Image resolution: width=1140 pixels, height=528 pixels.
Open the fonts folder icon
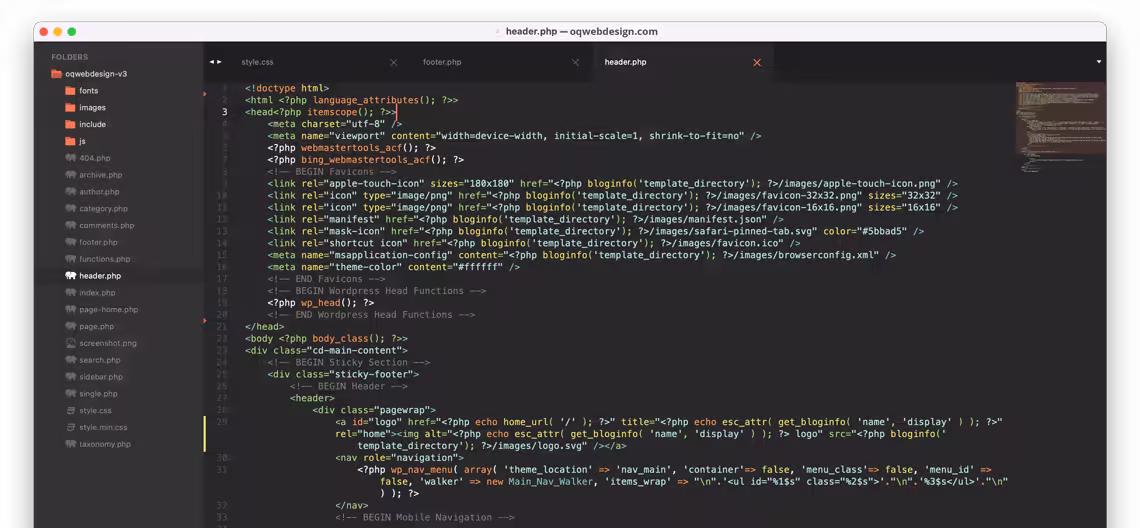[70, 91]
